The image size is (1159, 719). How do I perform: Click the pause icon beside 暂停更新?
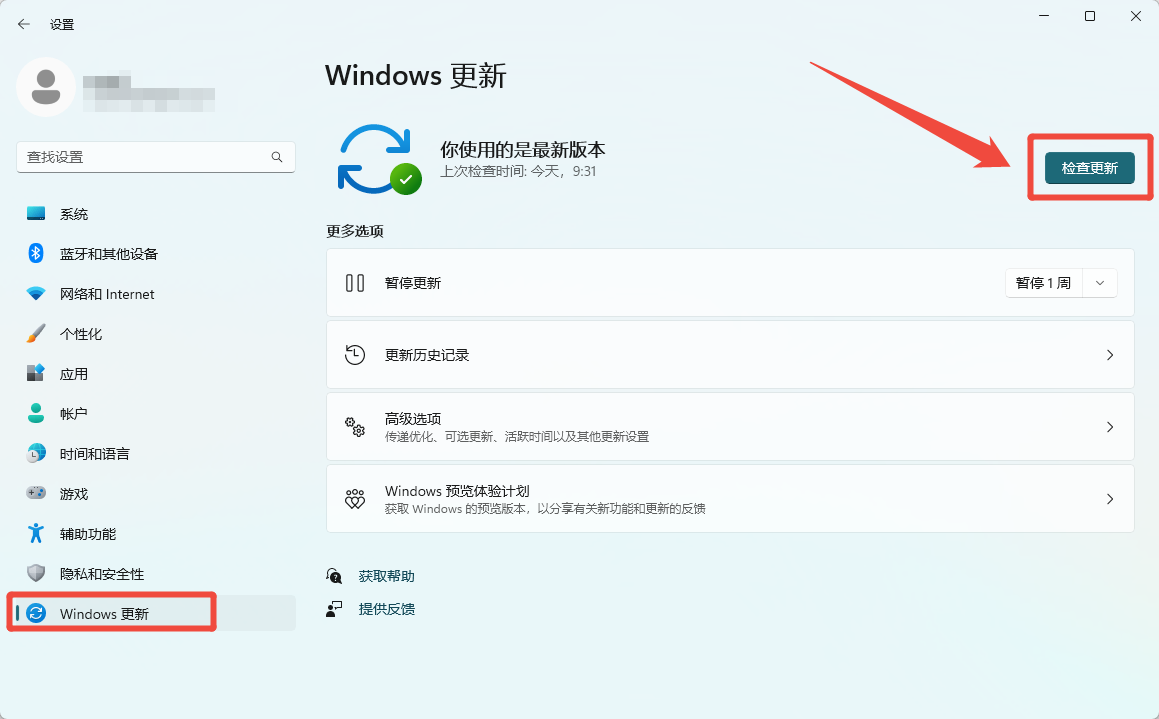355,283
